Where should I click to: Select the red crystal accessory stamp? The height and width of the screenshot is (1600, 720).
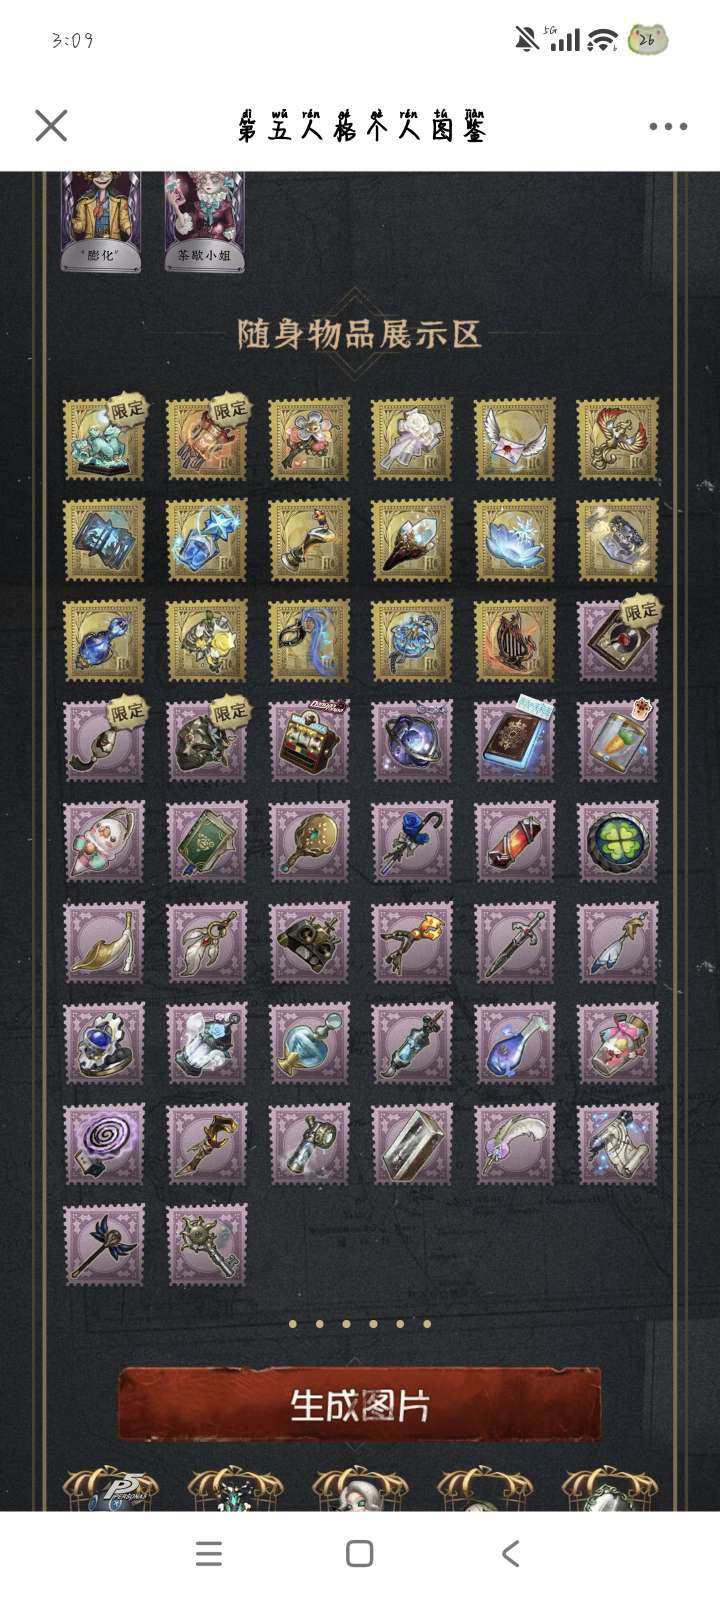515,841
